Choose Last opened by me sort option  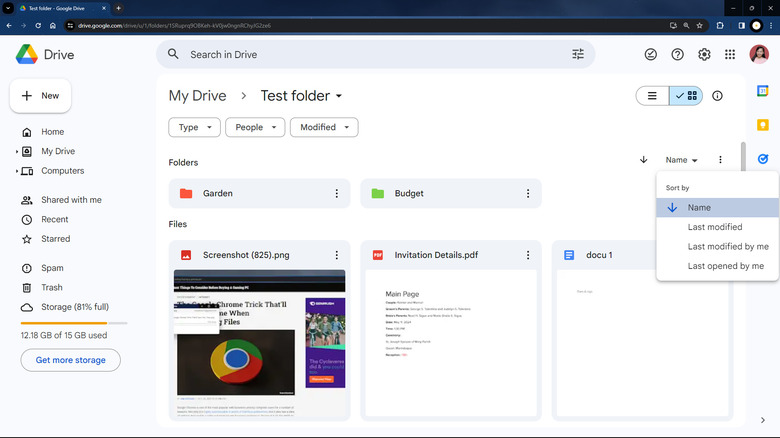pyautogui.click(x=725, y=266)
